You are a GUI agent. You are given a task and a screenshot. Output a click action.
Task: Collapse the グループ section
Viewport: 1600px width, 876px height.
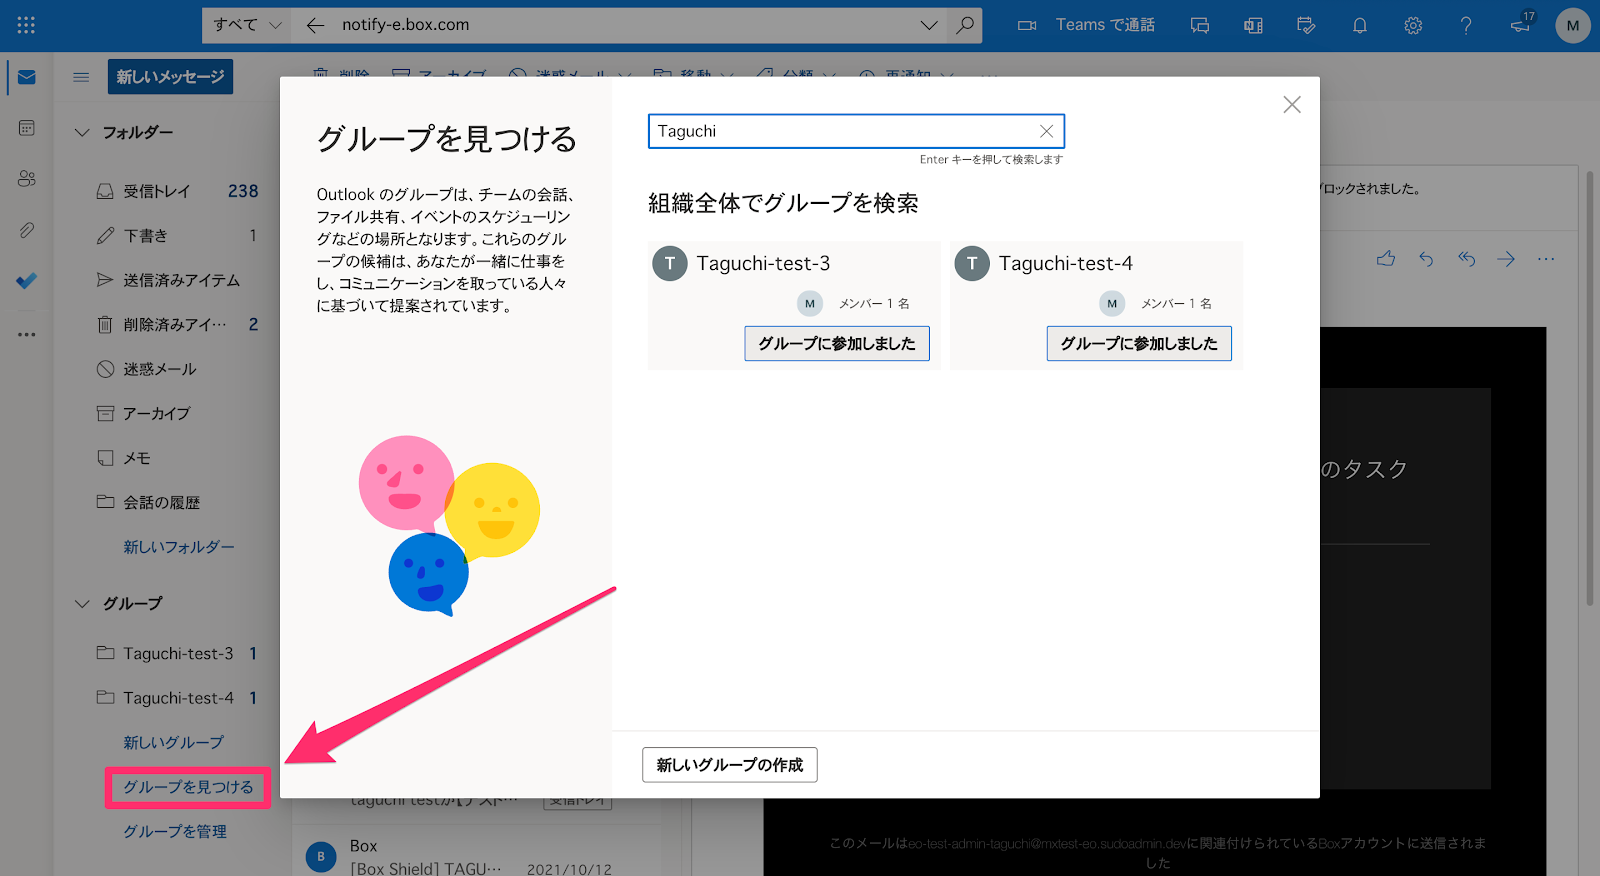[82, 603]
